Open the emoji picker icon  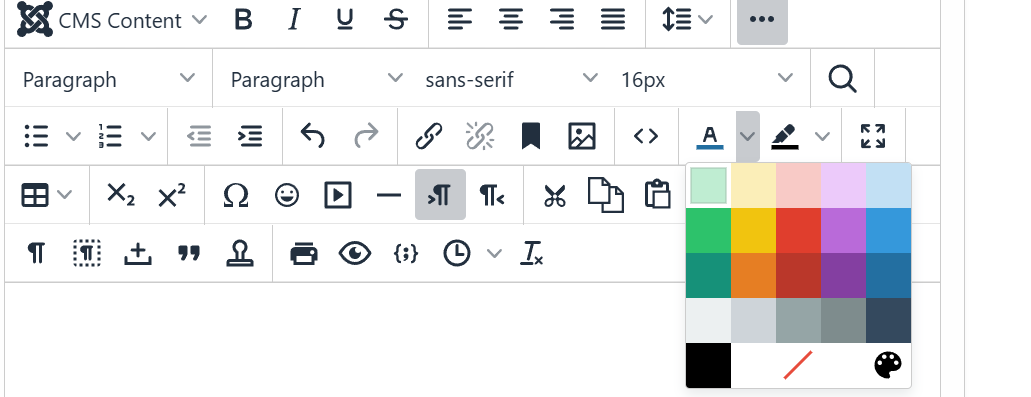click(x=287, y=195)
